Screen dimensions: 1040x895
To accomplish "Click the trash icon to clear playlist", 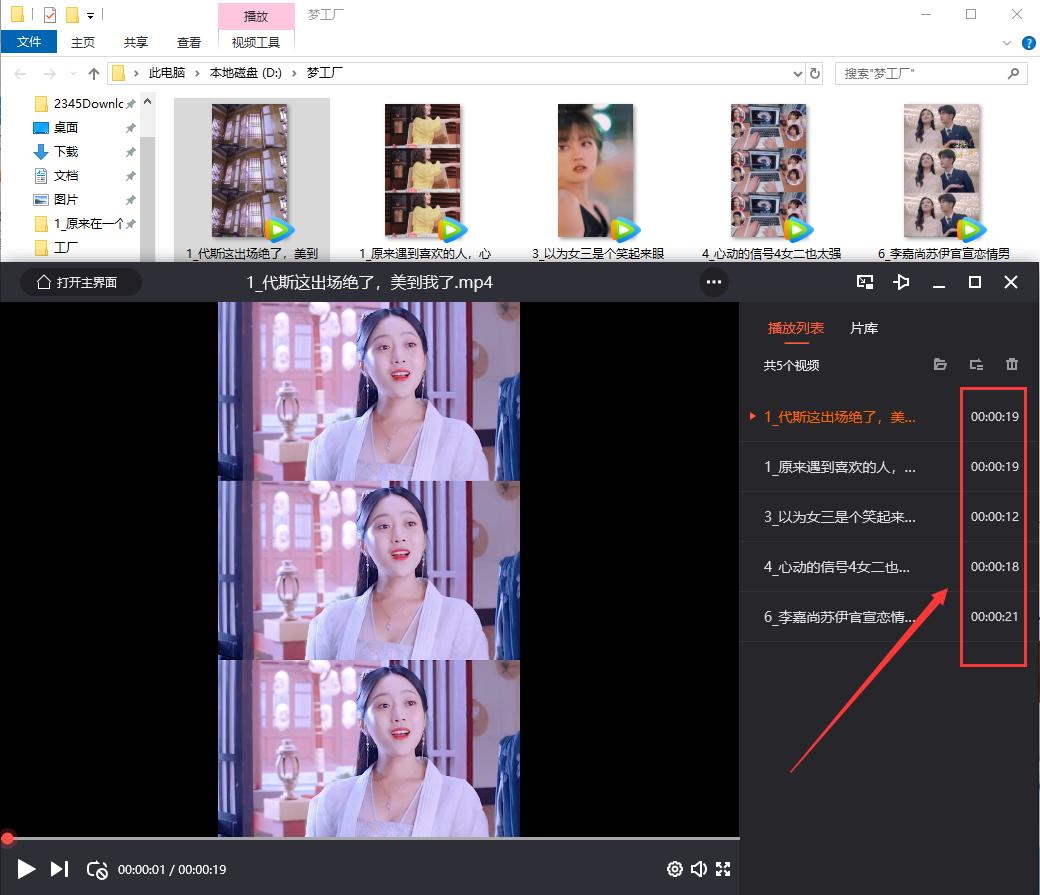I will 1011,365.
